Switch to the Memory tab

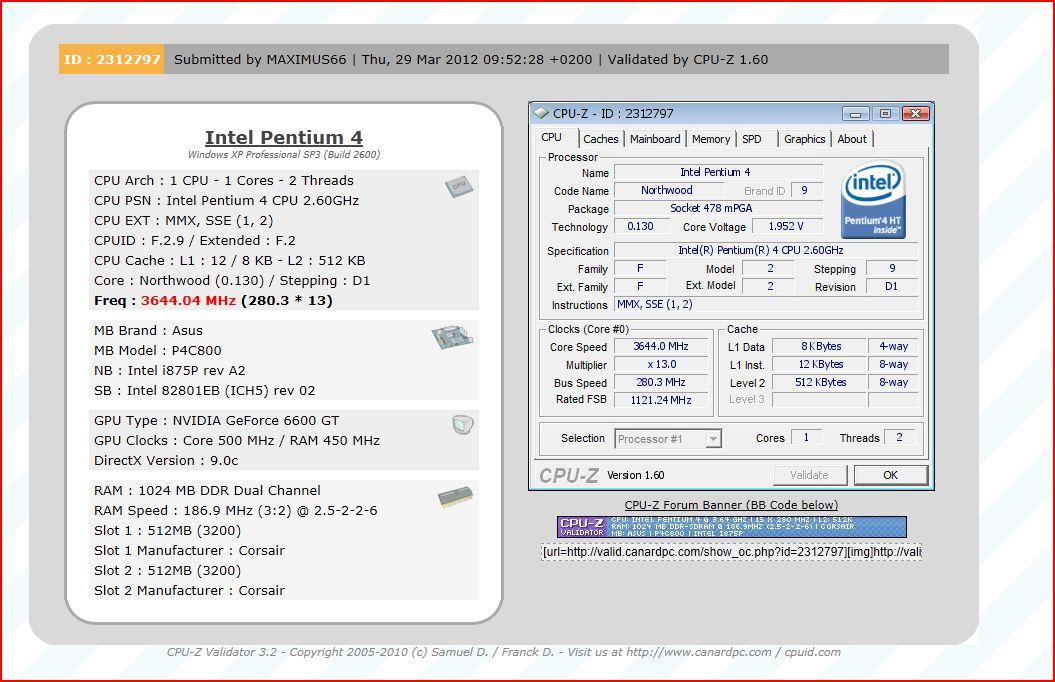pos(711,139)
